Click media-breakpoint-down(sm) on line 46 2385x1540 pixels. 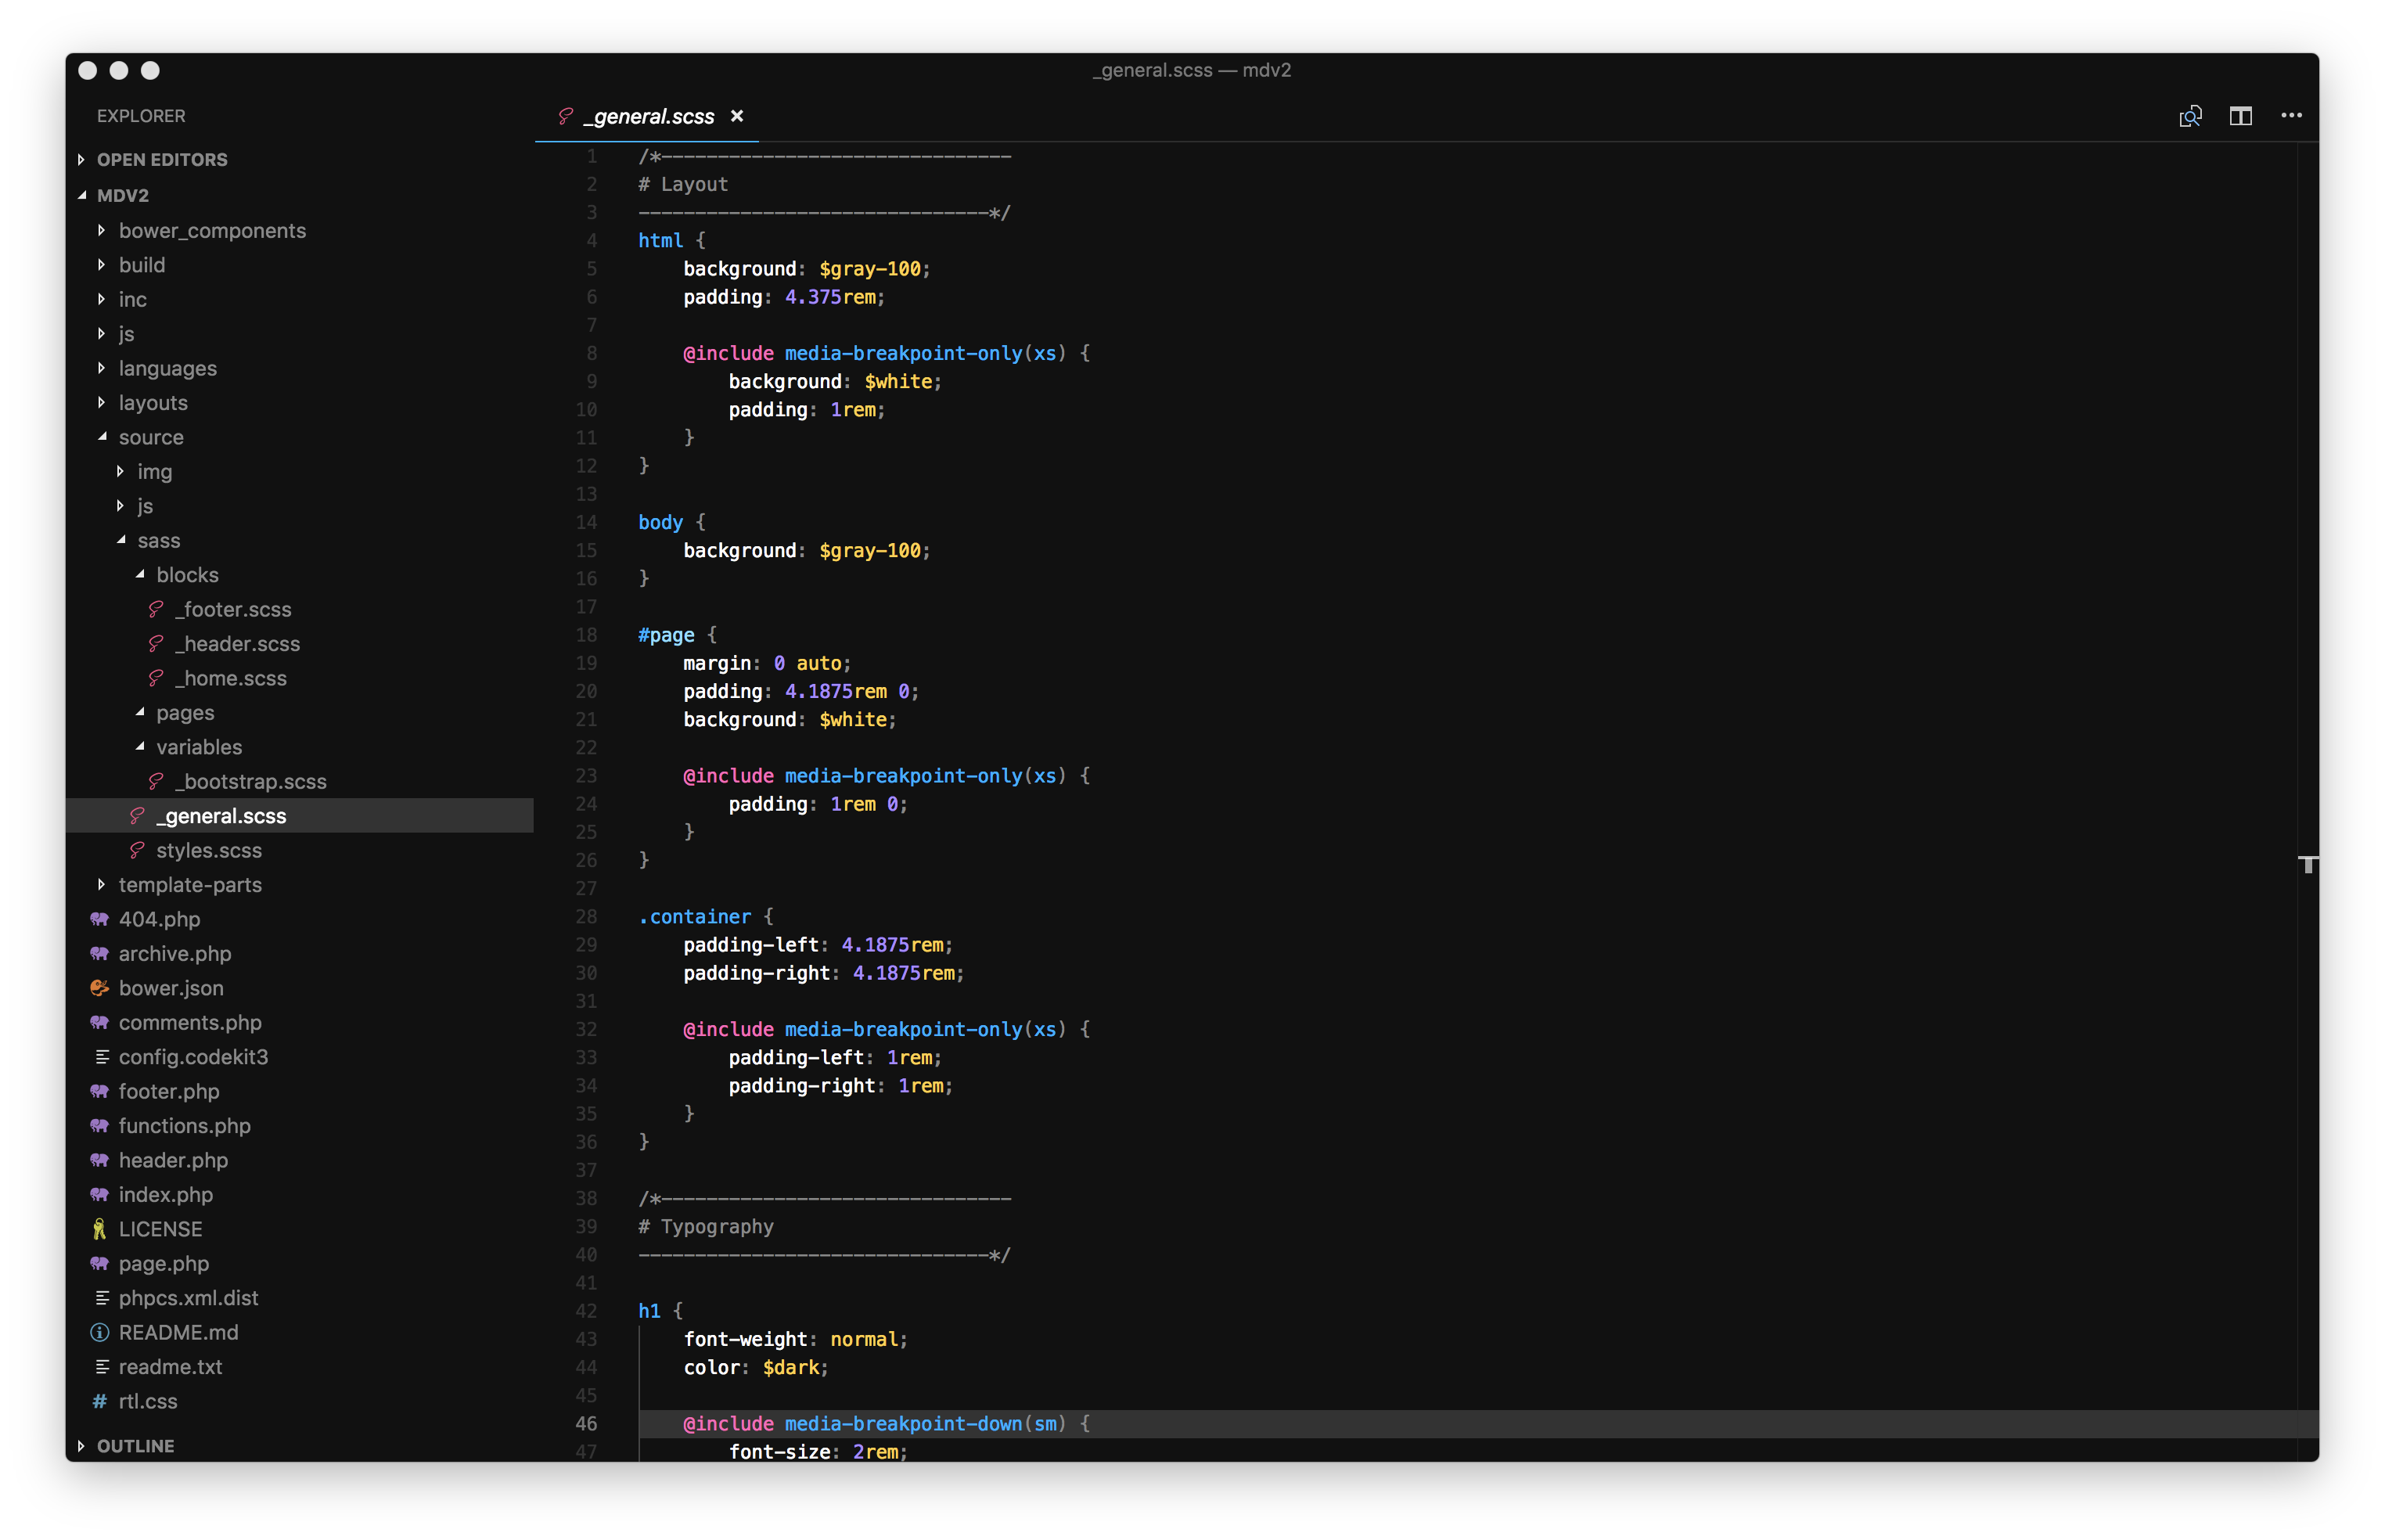click(926, 1424)
